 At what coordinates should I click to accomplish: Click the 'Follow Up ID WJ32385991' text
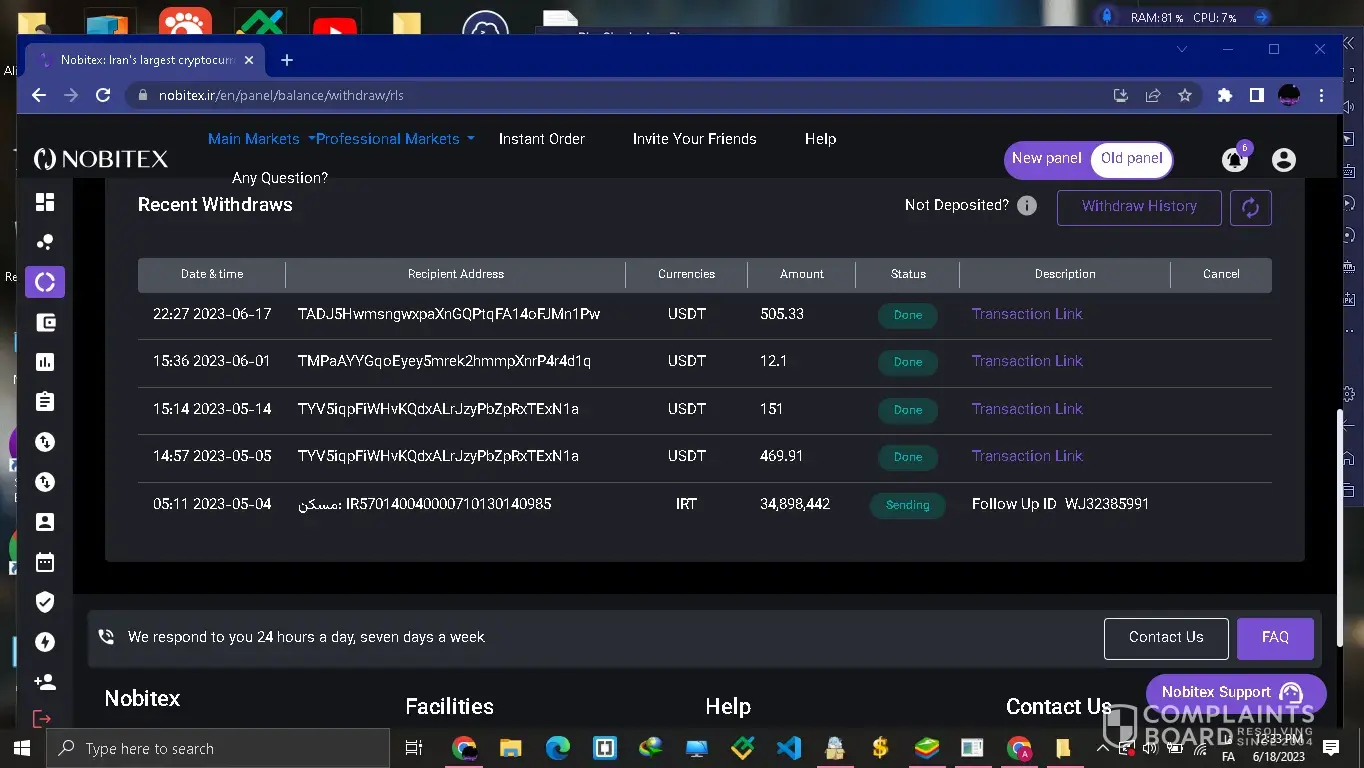point(1060,504)
